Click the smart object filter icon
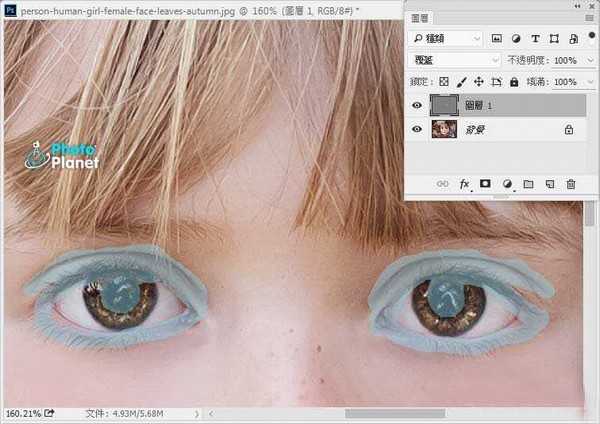Image resolution: width=600 pixels, height=424 pixels. pyautogui.click(x=573, y=39)
